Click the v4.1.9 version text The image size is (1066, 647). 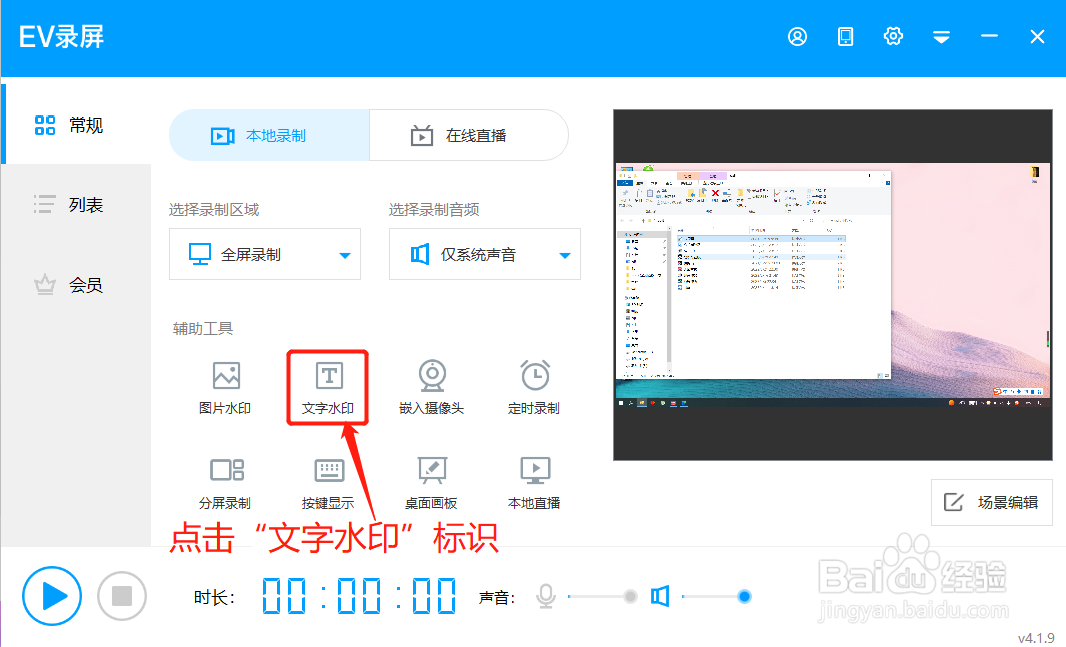pos(1036,638)
